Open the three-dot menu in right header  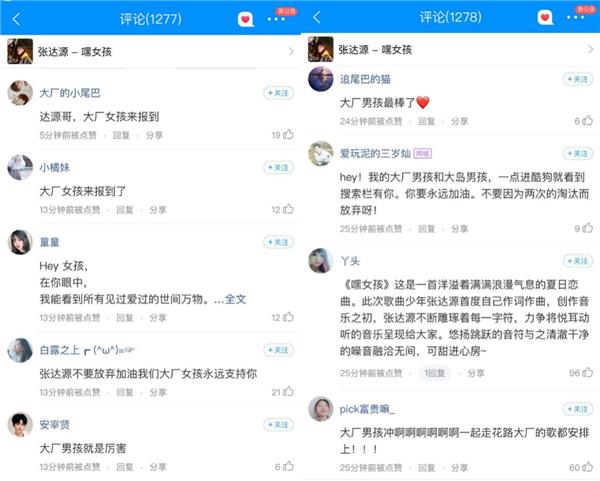(x=576, y=17)
